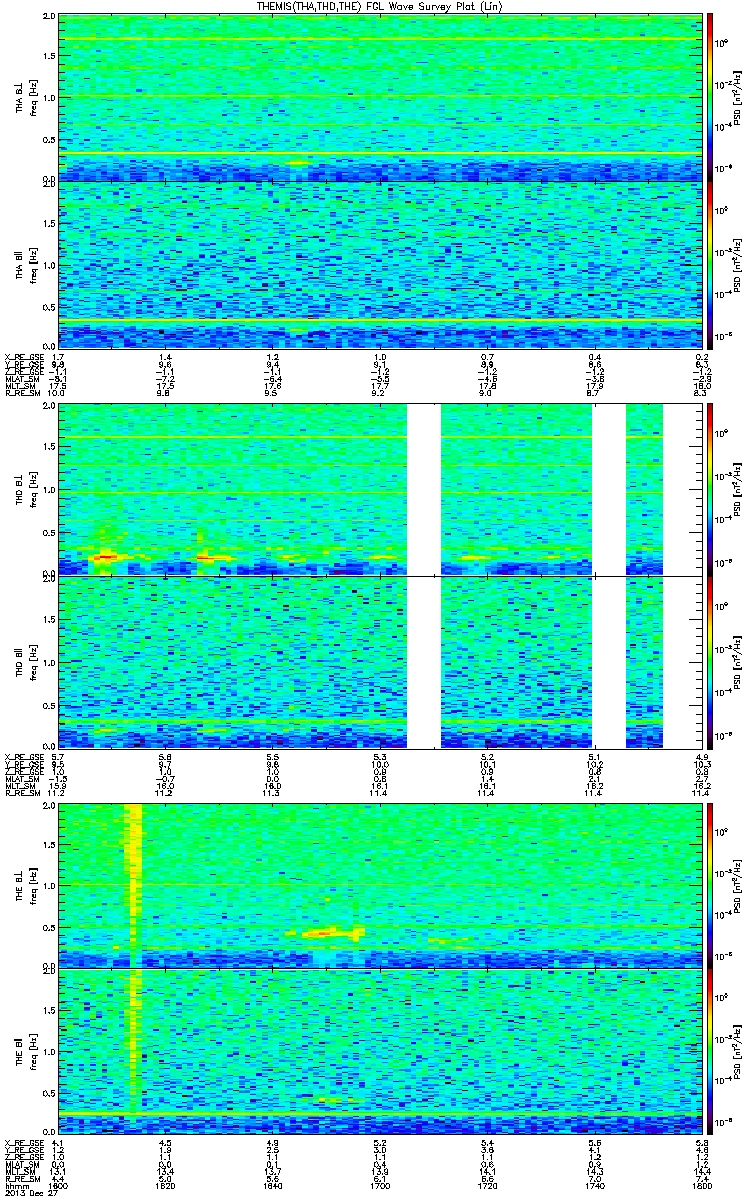Select the THD B-perpendicular panel color bar

click(710, 488)
